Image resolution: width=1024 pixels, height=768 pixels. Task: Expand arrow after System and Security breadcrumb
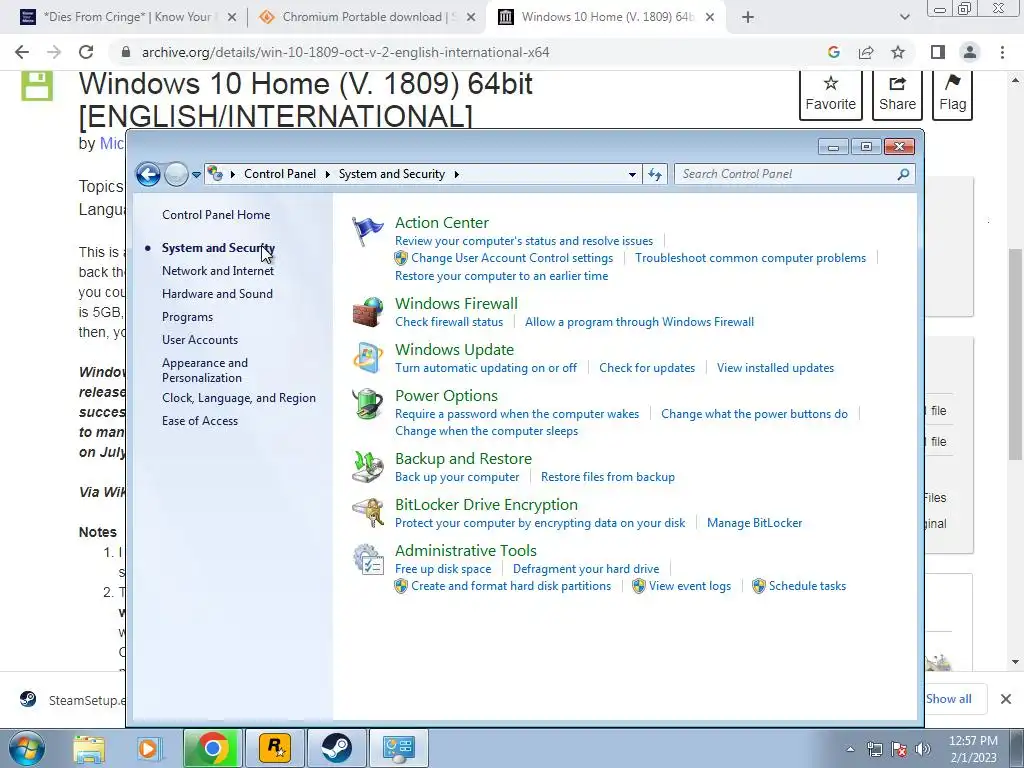click(x=456, y=174)
